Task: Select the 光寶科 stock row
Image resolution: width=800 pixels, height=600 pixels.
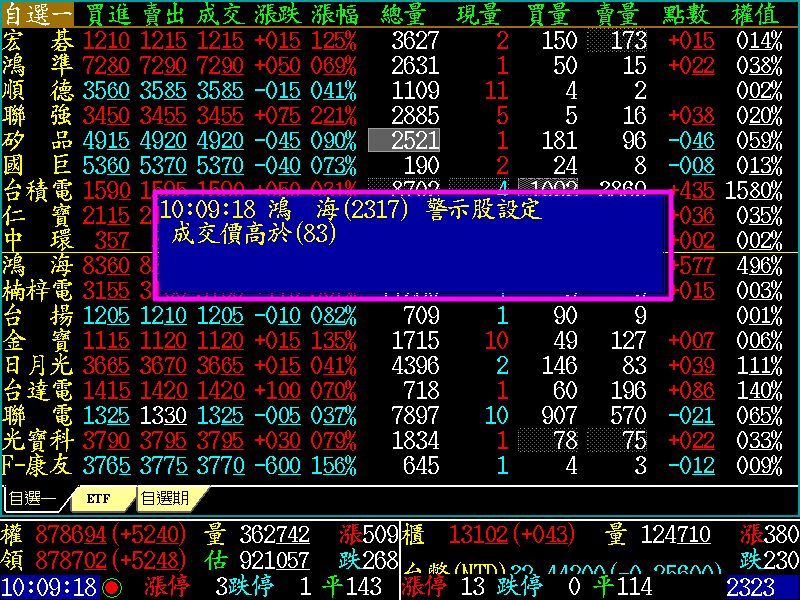Action: click(x=38, y=440)
